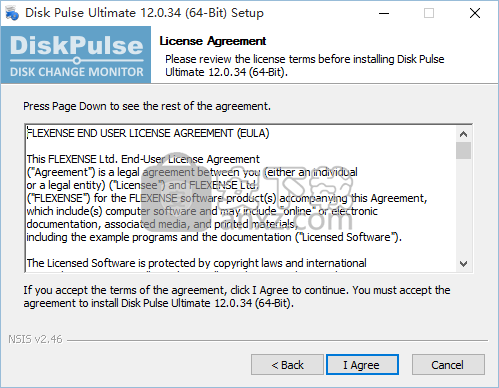Go back with the < Back button

(287, 365)
